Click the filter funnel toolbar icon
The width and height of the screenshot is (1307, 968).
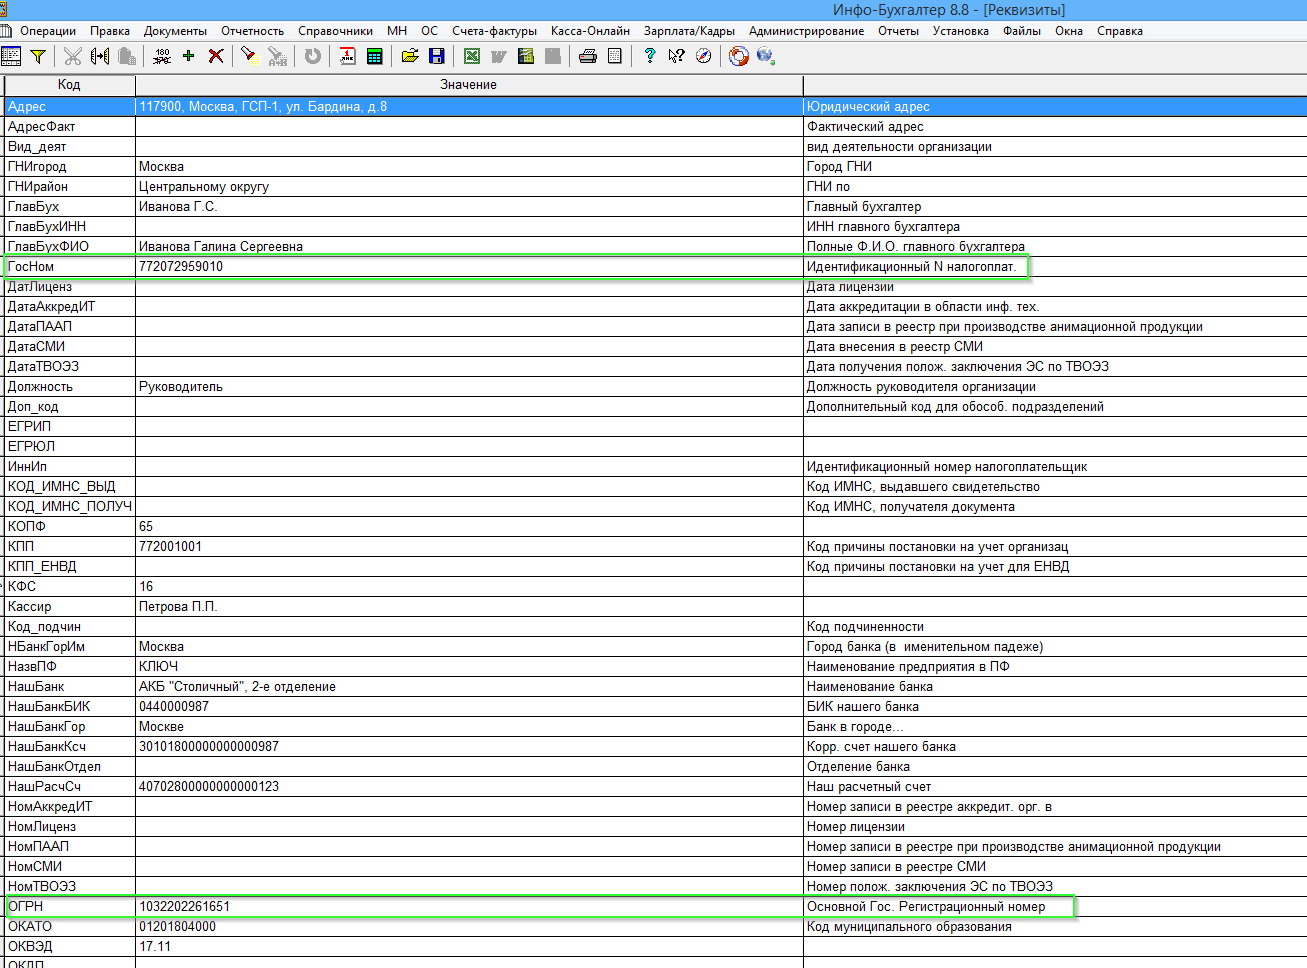(x=38, y=56)
